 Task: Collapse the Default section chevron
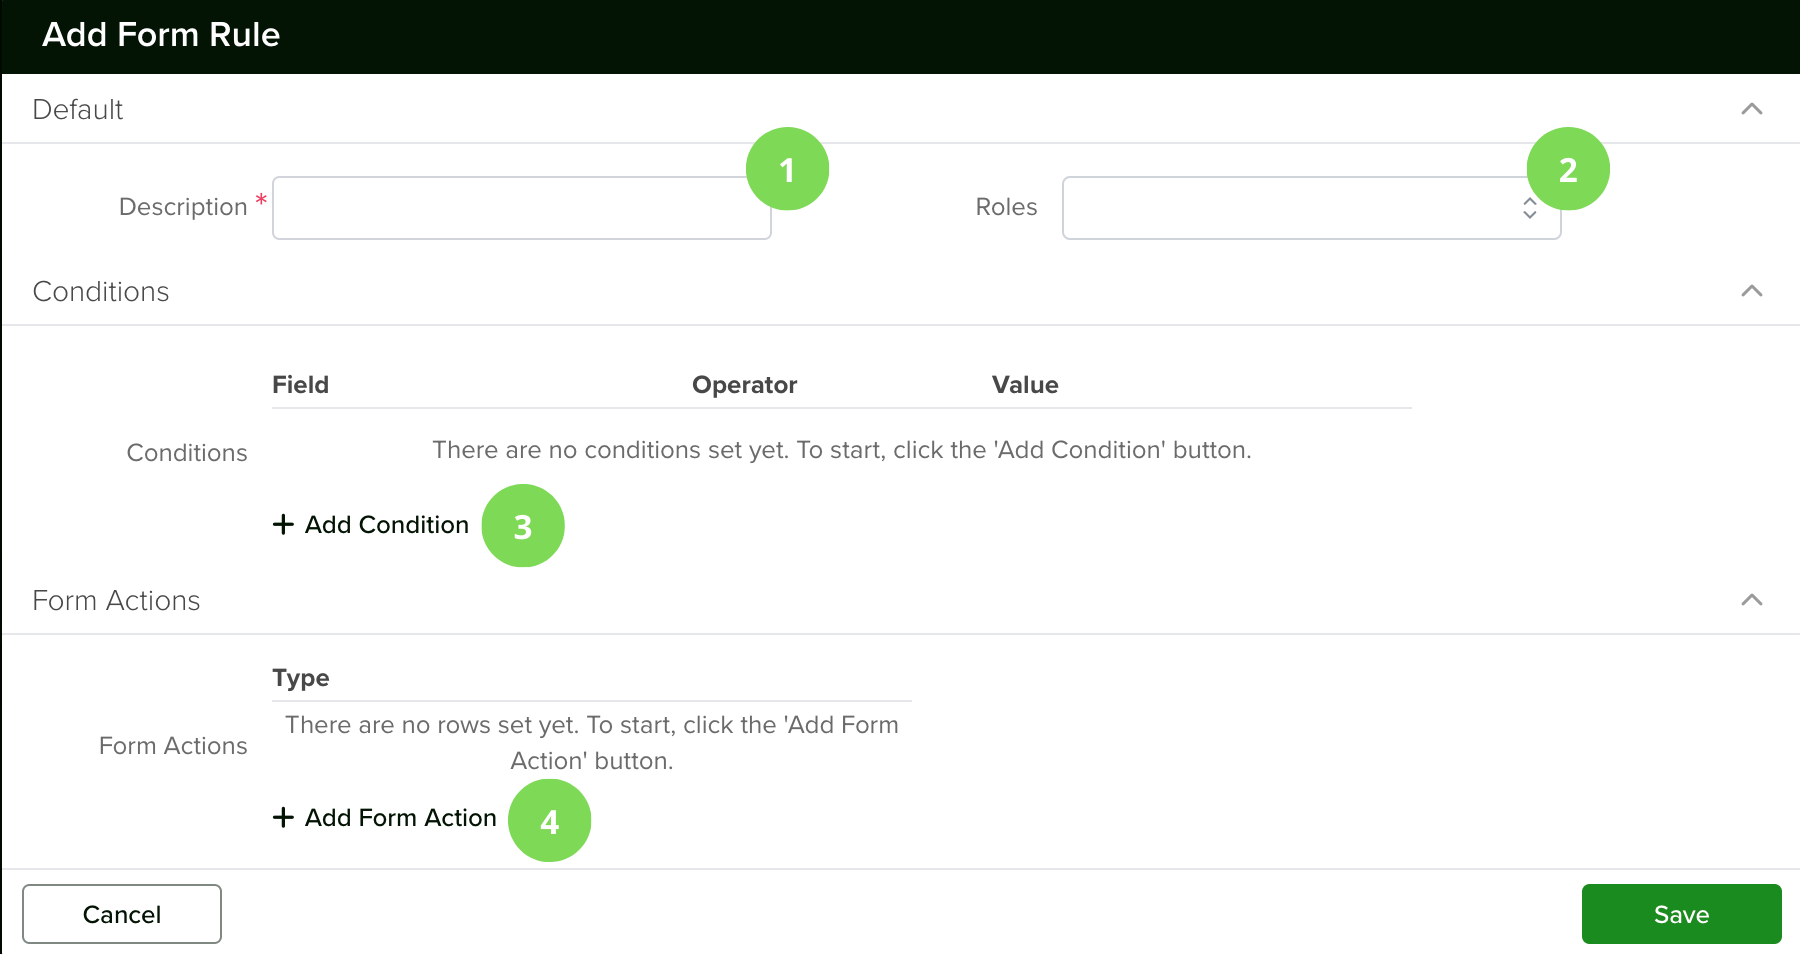coord(1751,109)
